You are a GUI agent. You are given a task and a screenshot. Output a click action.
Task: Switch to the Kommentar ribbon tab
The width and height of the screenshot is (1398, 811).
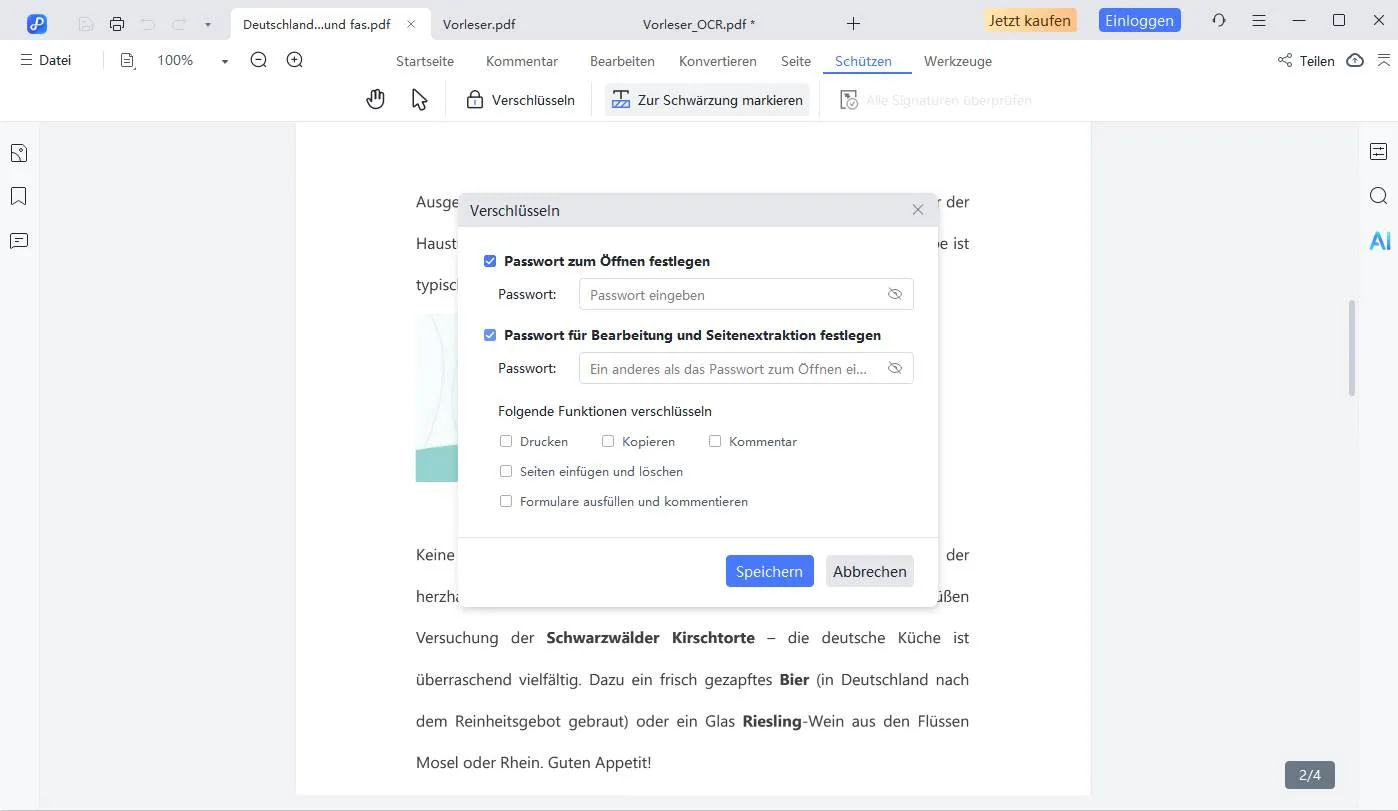click(522, 61)
